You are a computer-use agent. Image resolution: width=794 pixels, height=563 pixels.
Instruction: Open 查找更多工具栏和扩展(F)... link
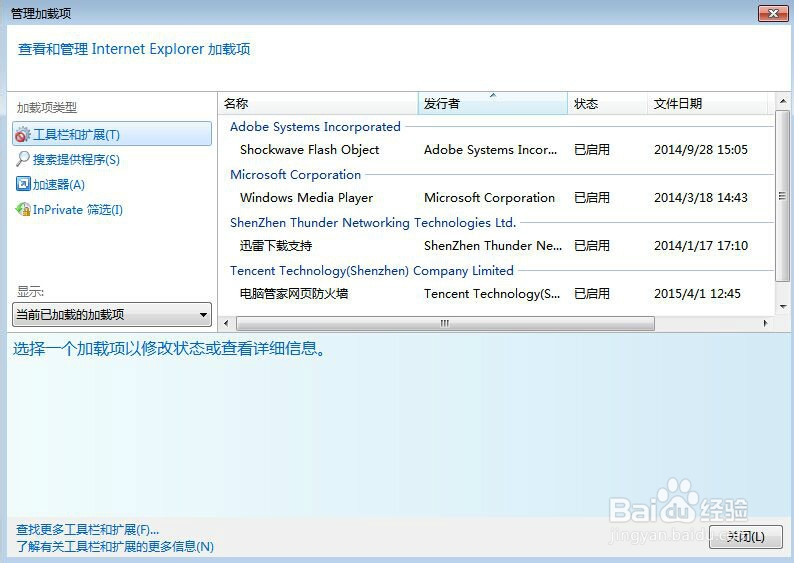point(88,530)
